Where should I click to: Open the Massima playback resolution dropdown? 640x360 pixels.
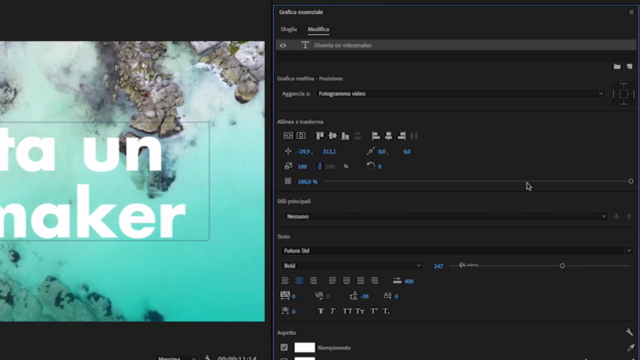coord(177,358)
